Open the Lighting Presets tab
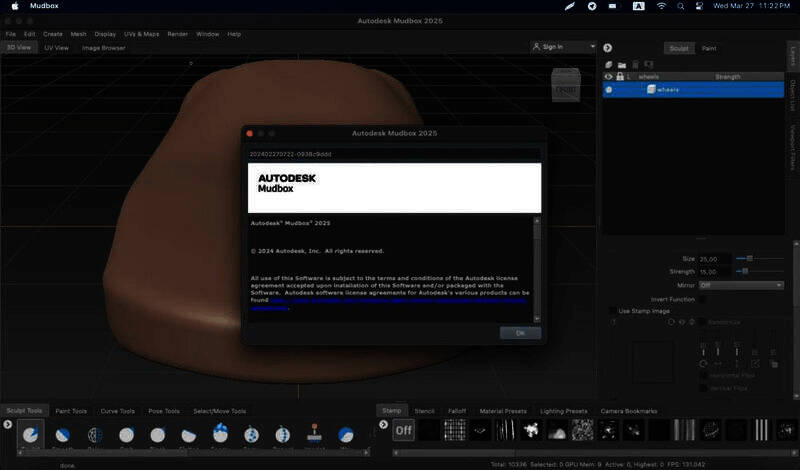Viewport: 800px width, 470px height. [564, 411]
